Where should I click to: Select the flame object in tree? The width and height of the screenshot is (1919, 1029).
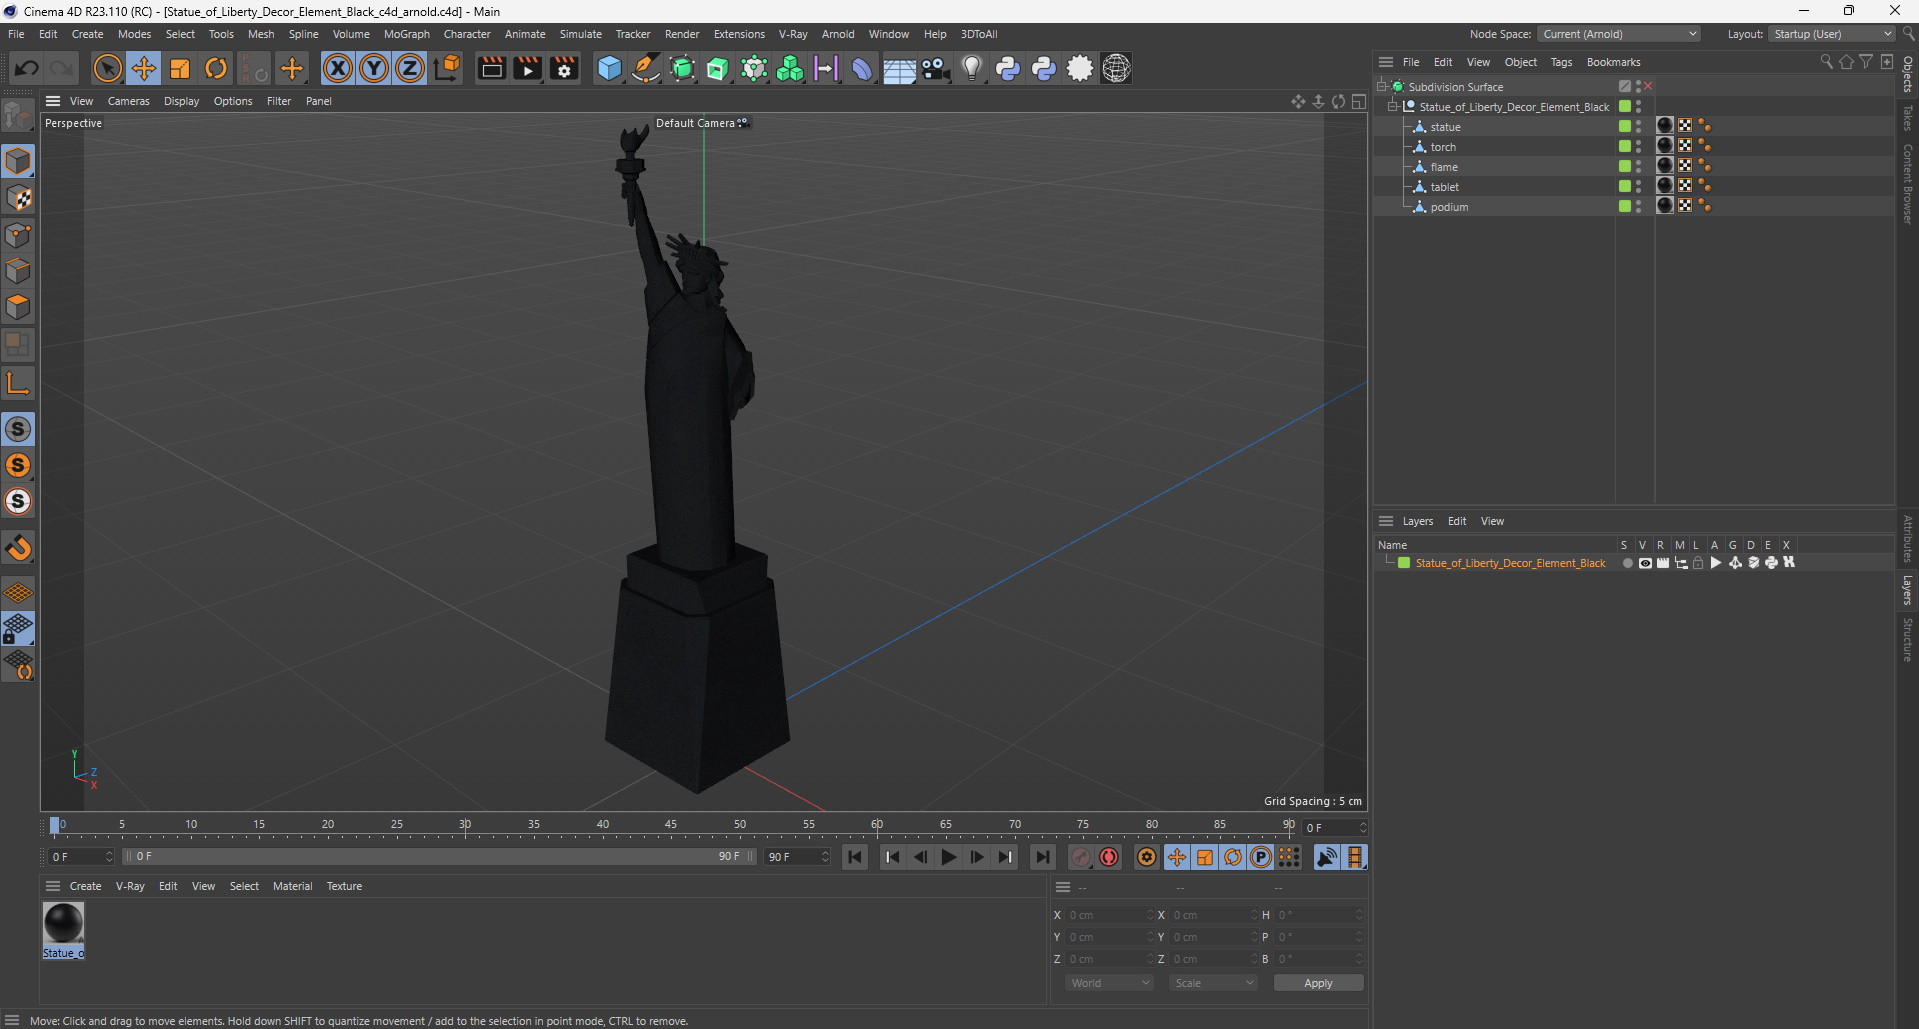pos(1444,167)
